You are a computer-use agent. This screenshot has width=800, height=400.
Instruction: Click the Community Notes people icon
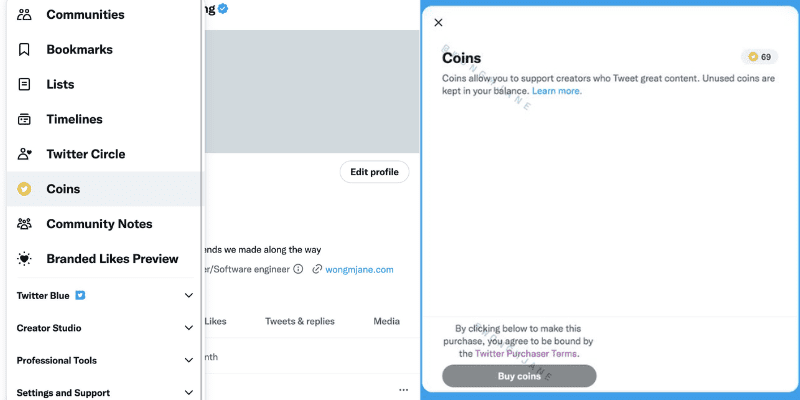[25, 224]
